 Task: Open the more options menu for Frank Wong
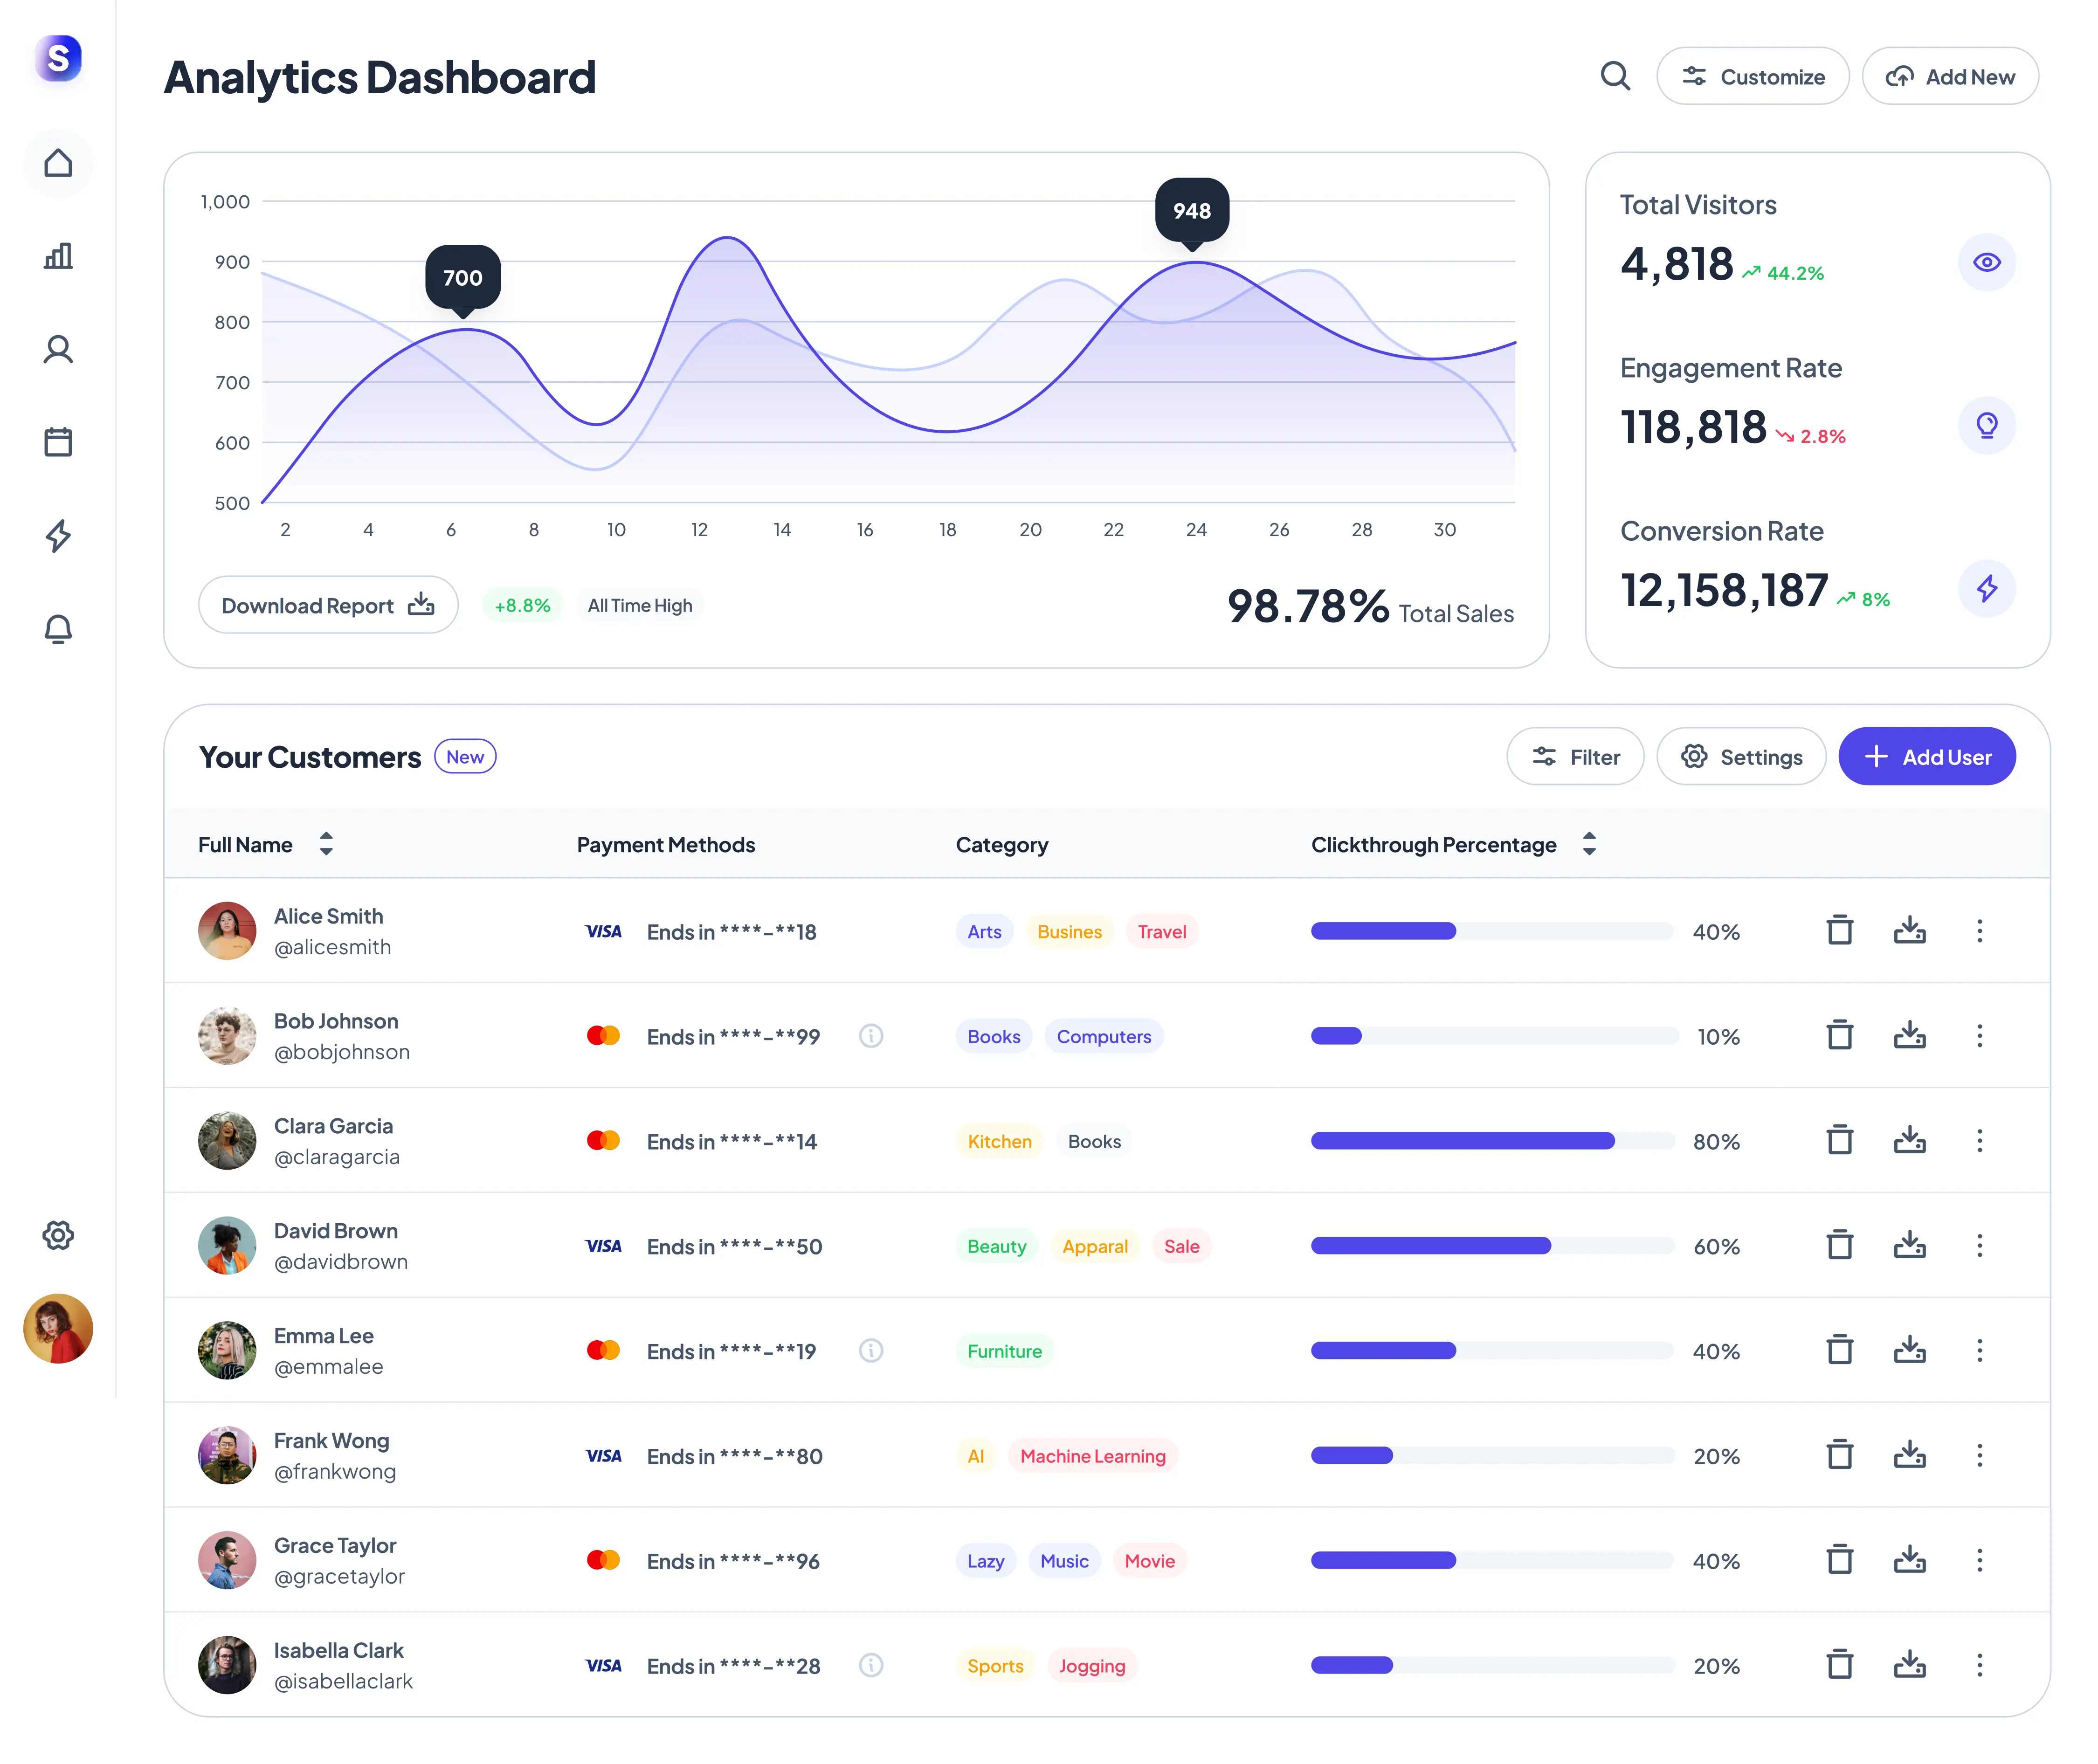(1980, 1456)
